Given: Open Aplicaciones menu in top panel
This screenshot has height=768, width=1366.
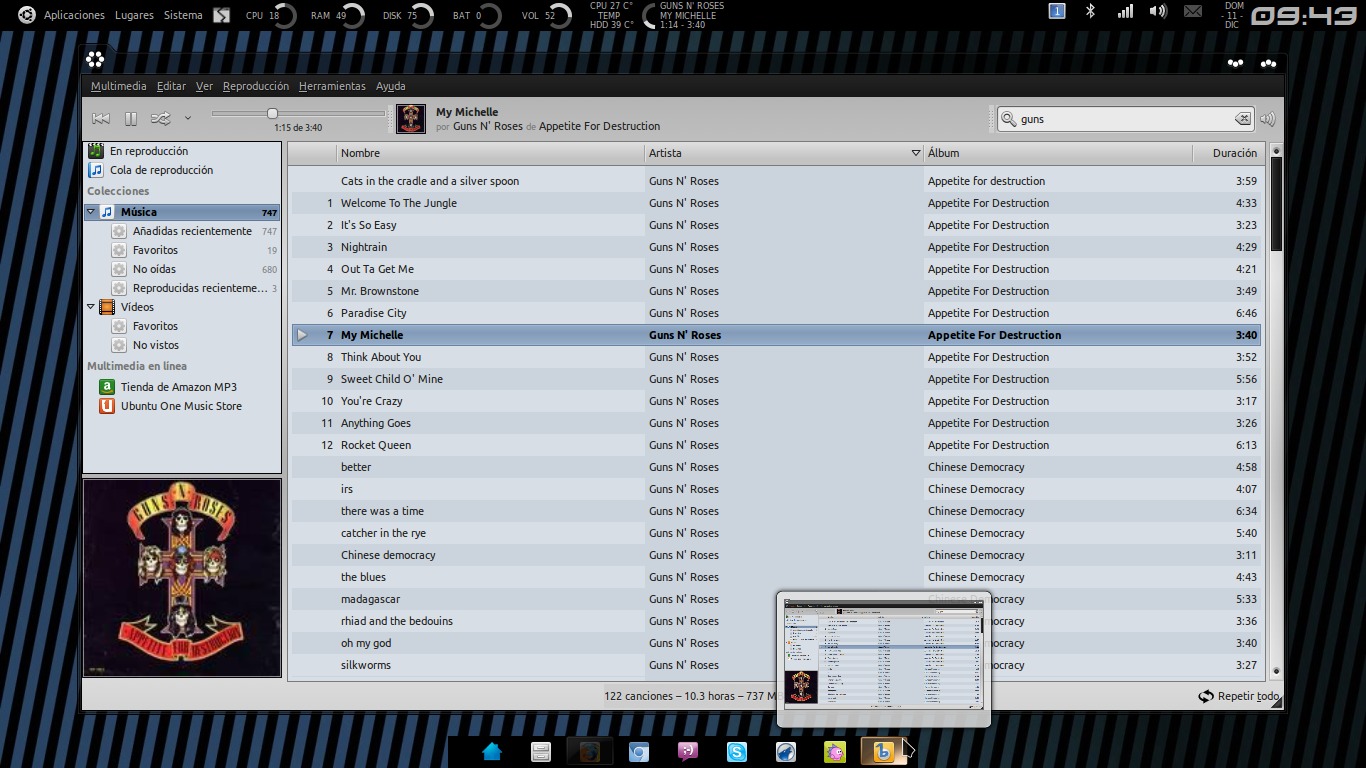Looking at the screenshot, I should pos(74,15).
